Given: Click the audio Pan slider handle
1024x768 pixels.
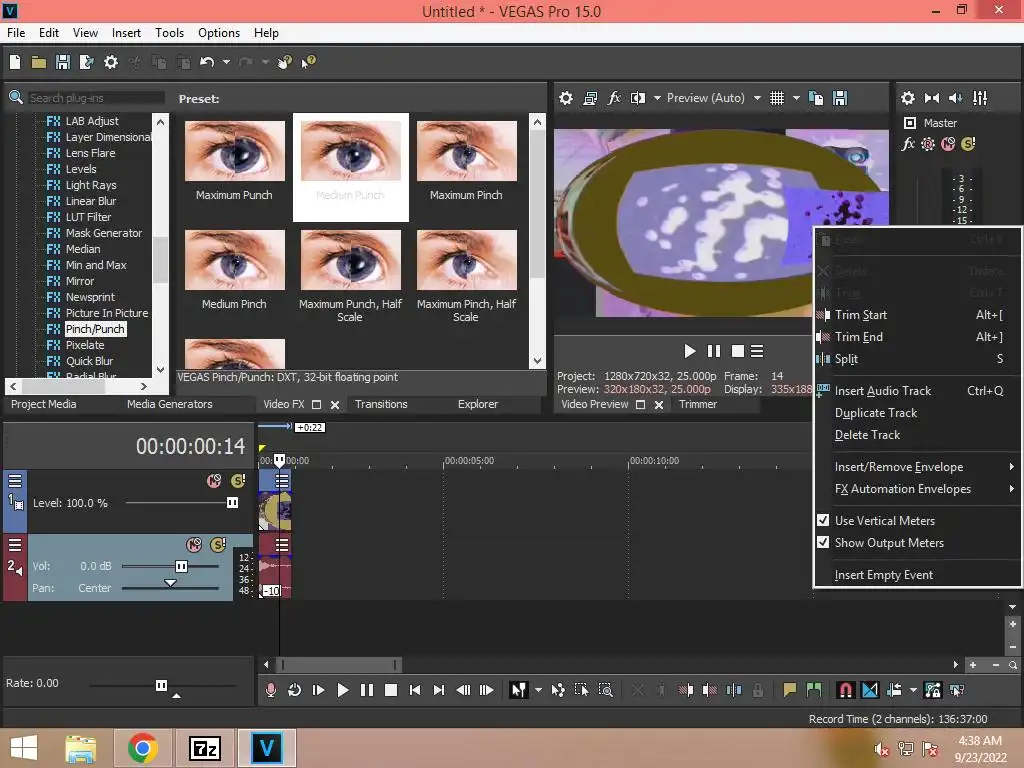Looking at the screenshot, I should pyautogui.click(x=170, y=583).
